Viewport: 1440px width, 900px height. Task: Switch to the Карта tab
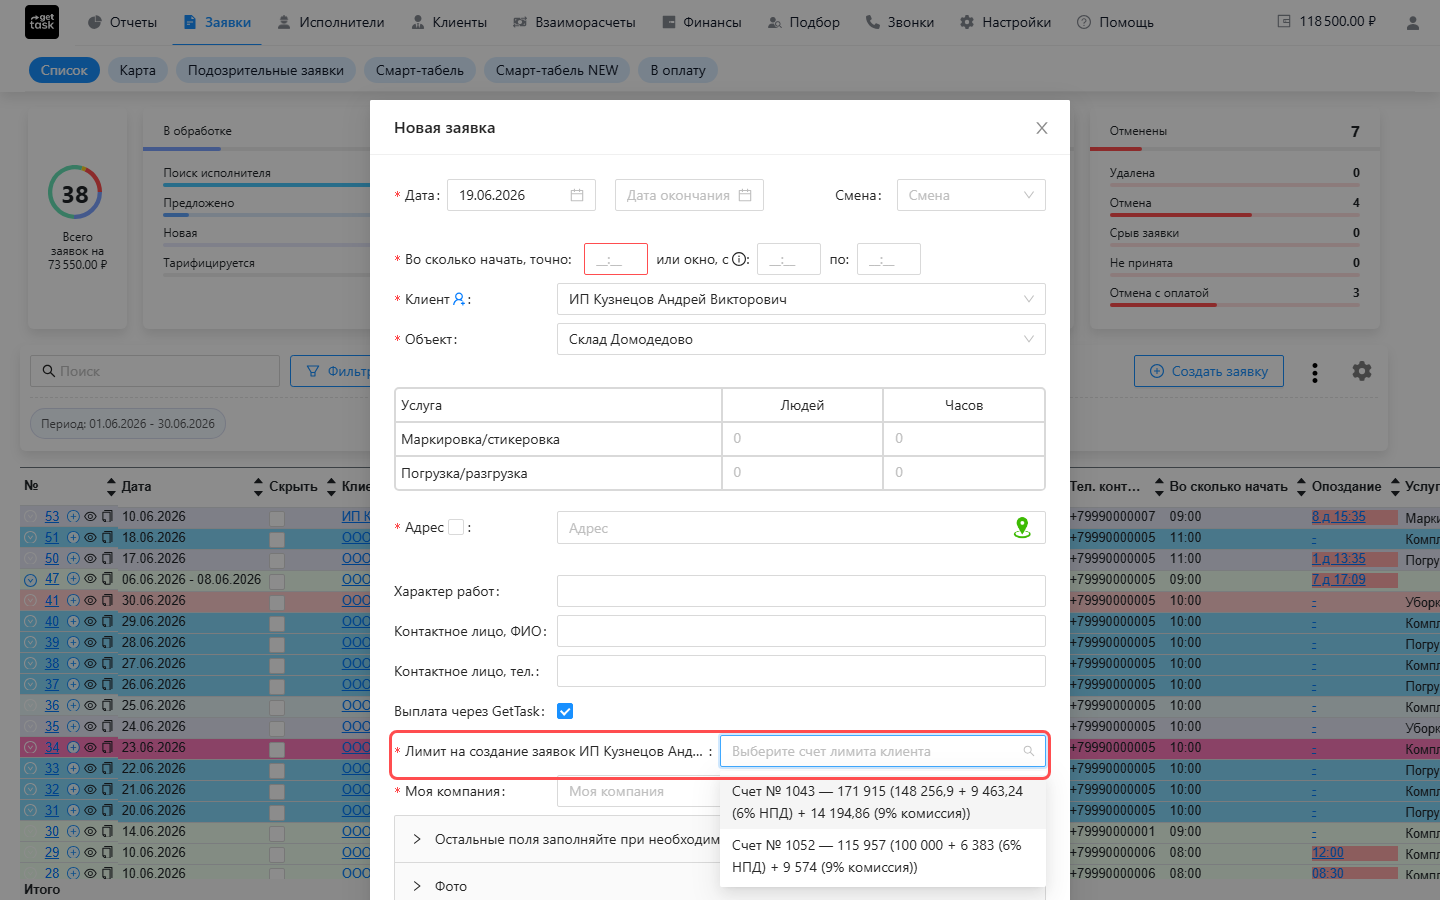[138, 70]
